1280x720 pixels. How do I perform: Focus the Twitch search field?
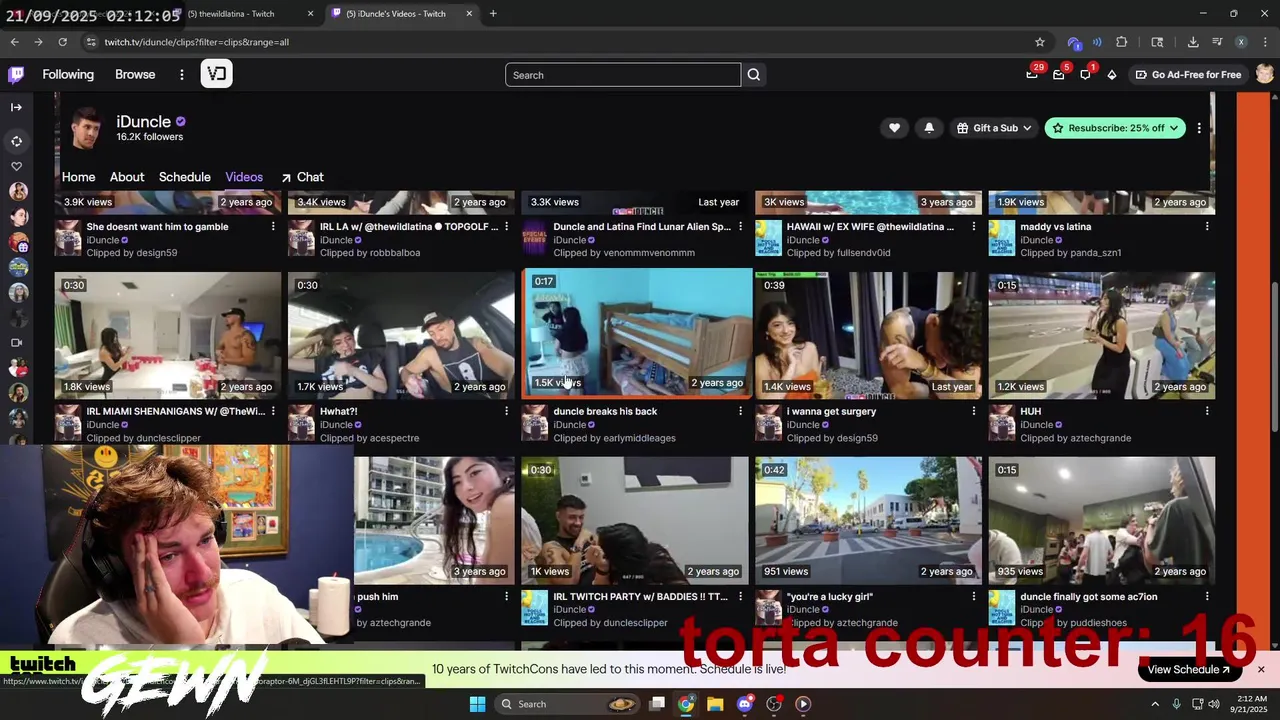tap(623, 75)
